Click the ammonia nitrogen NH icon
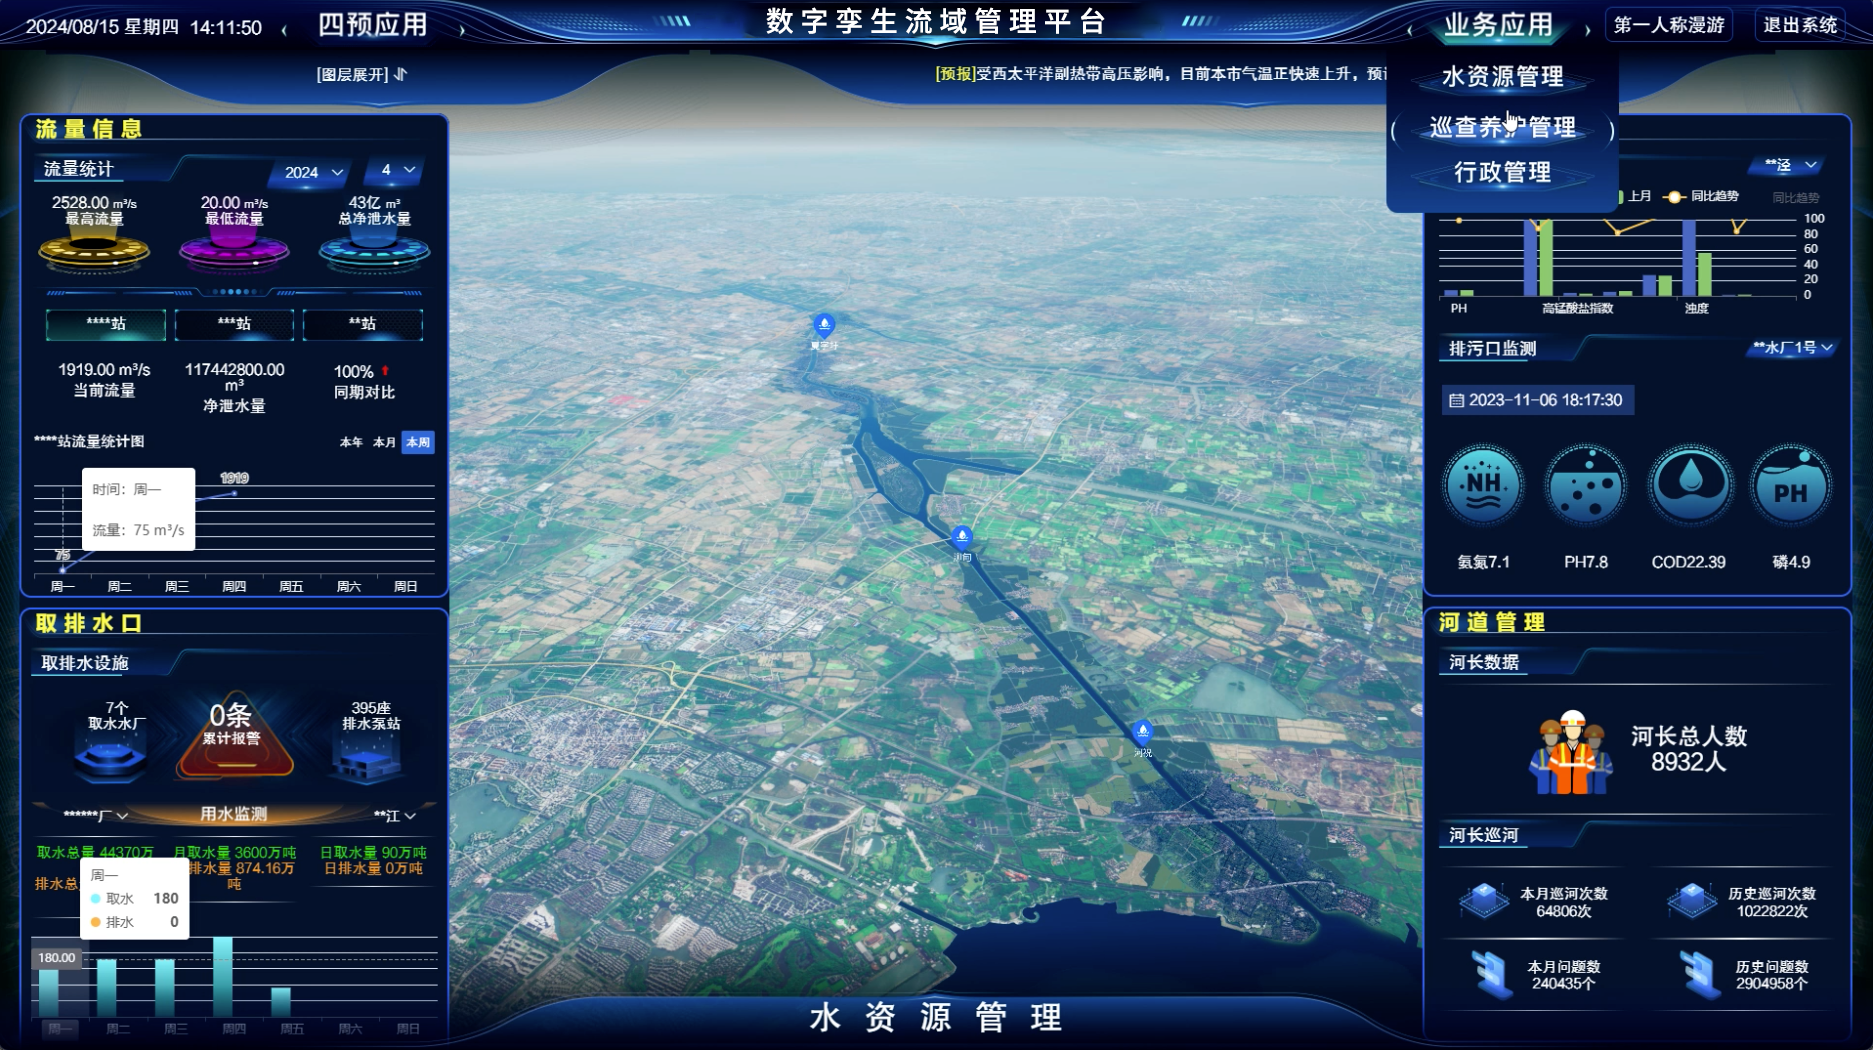Viewport: 1873px width, 1050px height. tap(1483, 485)
